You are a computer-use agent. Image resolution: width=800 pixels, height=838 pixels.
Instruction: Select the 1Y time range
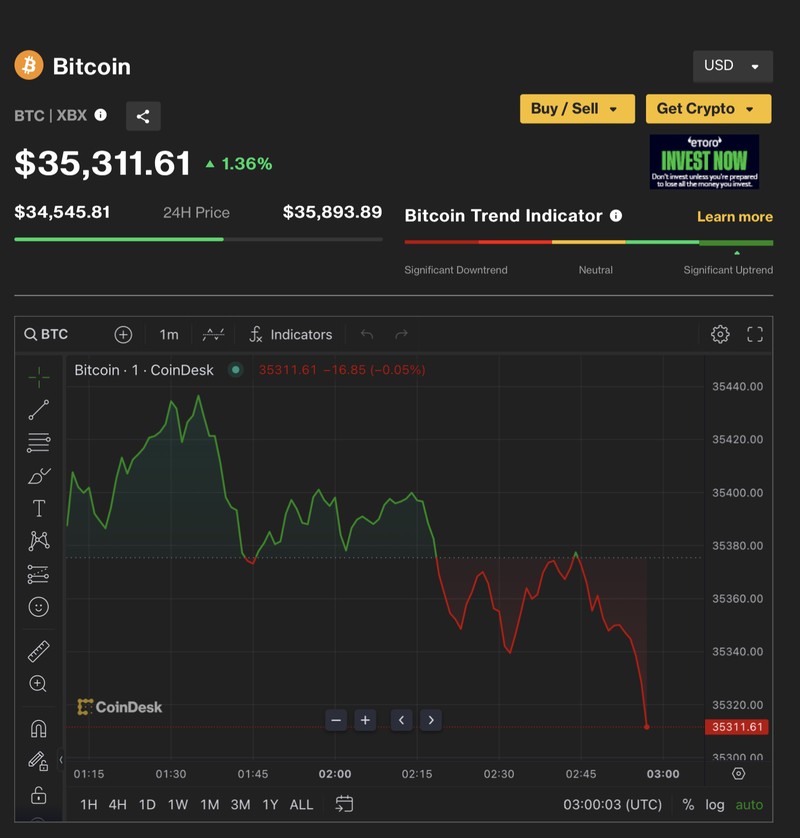(x=270, y=804)
